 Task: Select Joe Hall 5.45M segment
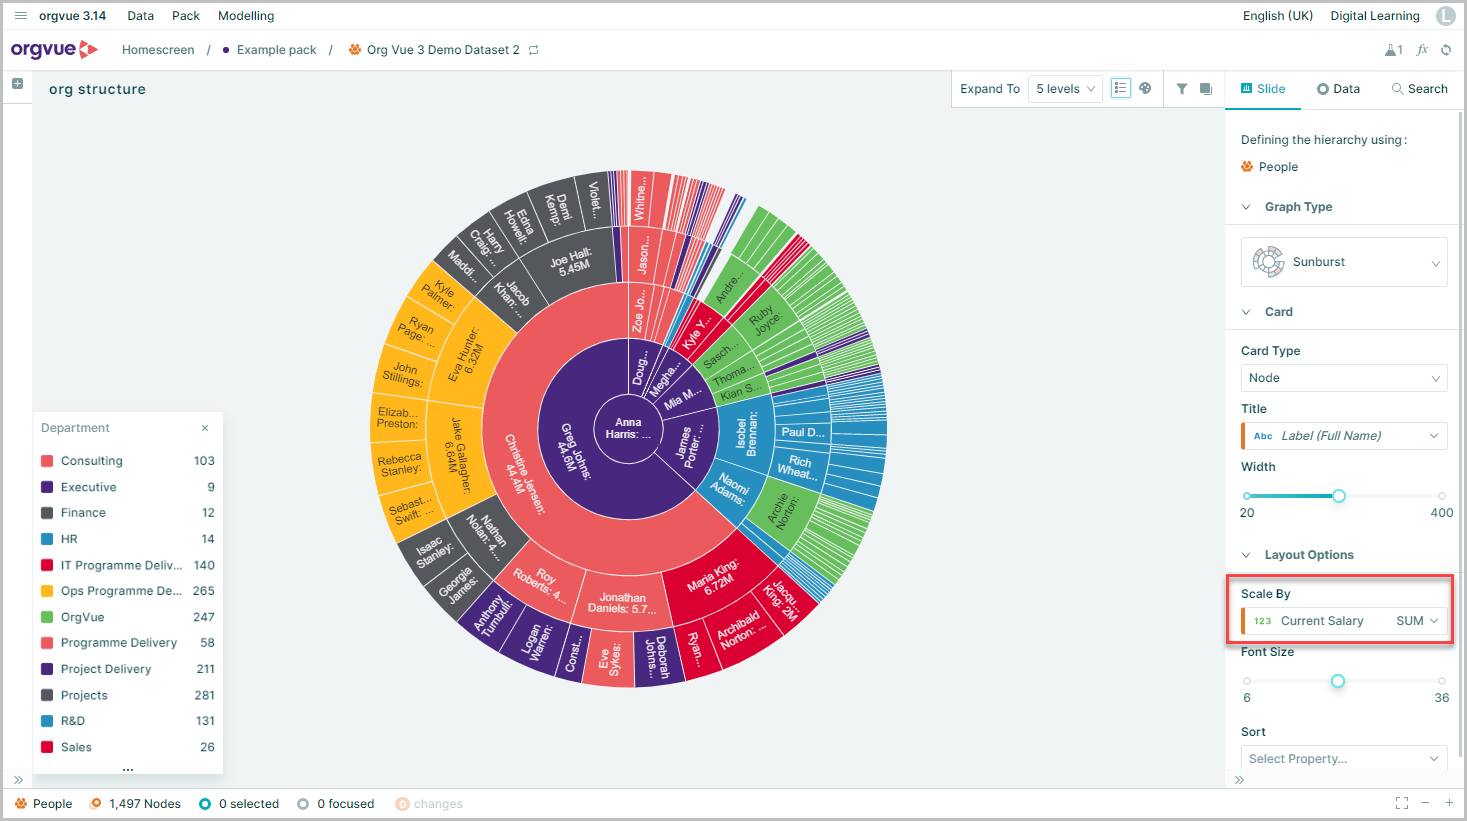click(573, 263)
